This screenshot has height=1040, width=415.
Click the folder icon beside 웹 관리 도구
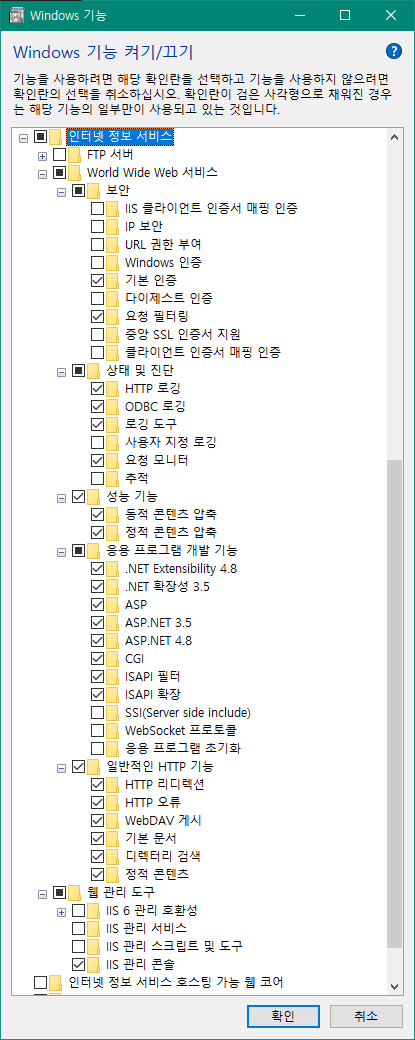(75, 892)
